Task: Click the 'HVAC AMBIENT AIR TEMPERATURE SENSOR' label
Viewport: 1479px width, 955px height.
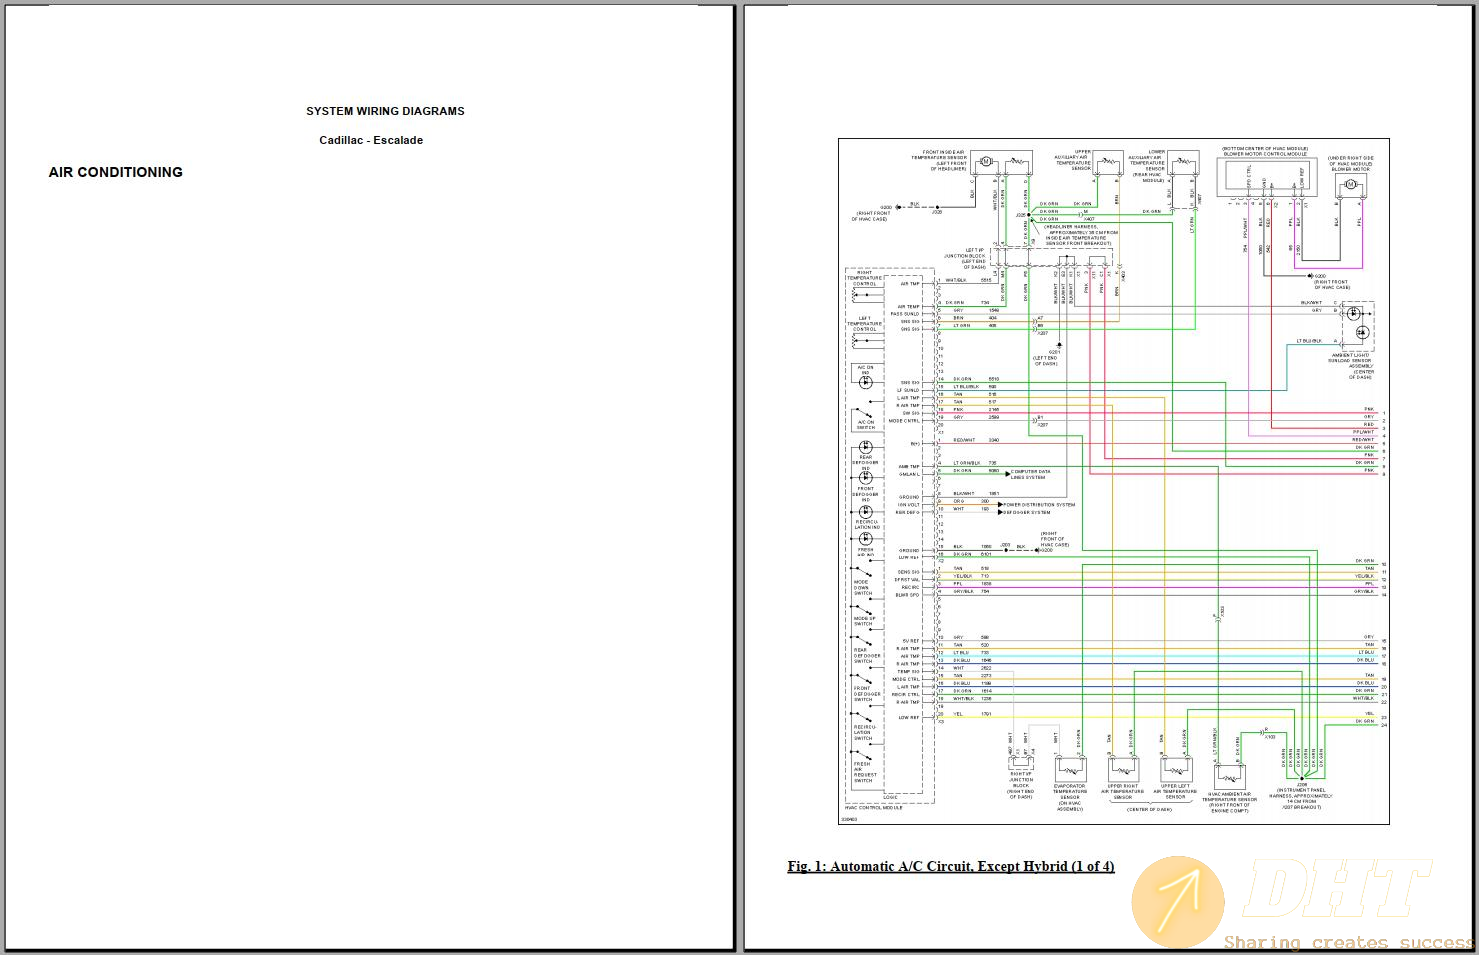Action: tap(1229, 798)
